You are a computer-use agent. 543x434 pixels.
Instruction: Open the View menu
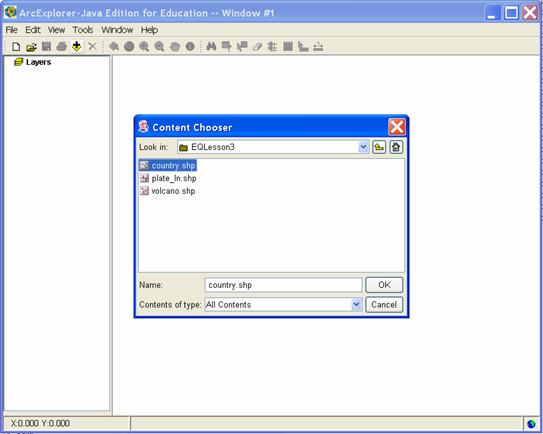tap(56, 30)
